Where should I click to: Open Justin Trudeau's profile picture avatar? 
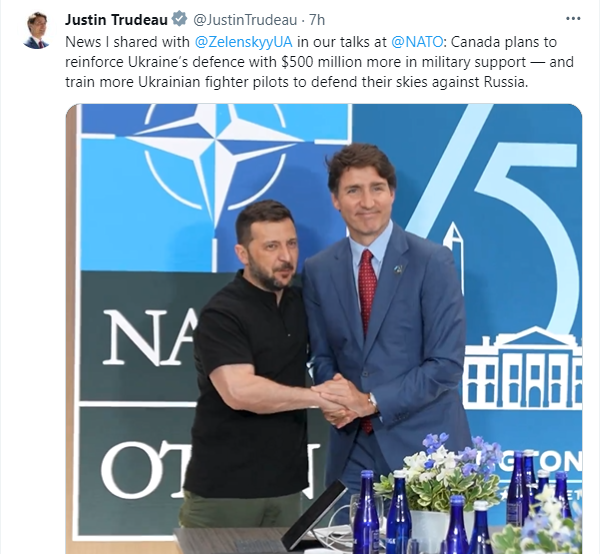(36, 30)
